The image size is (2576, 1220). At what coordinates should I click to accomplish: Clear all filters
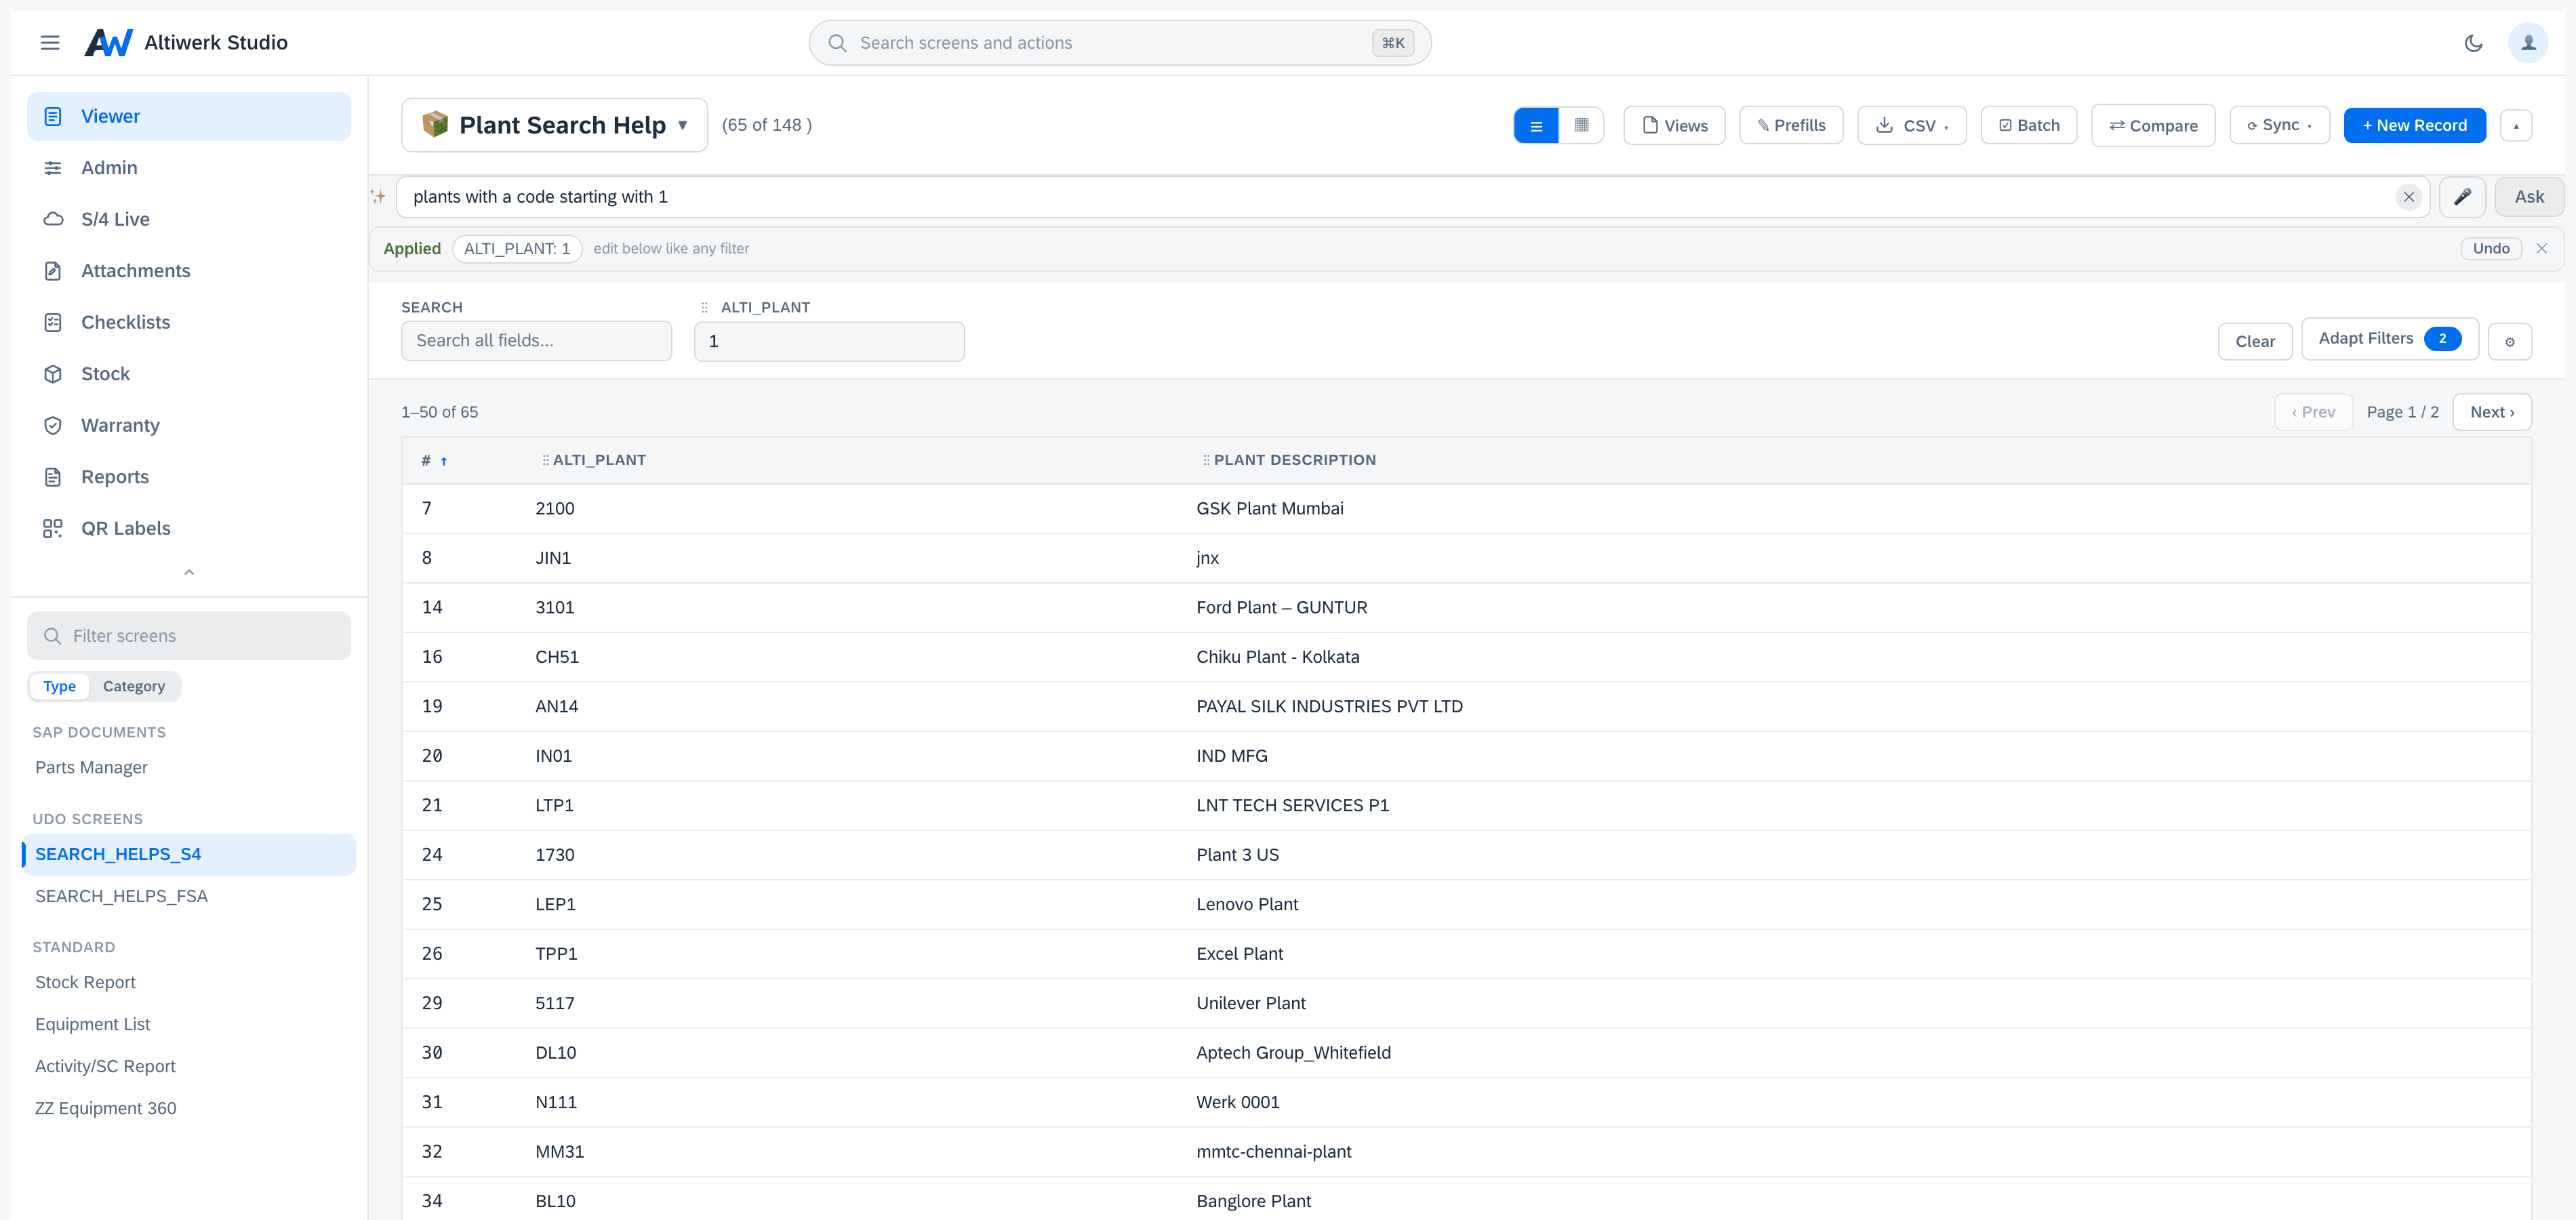[2255, 342]
